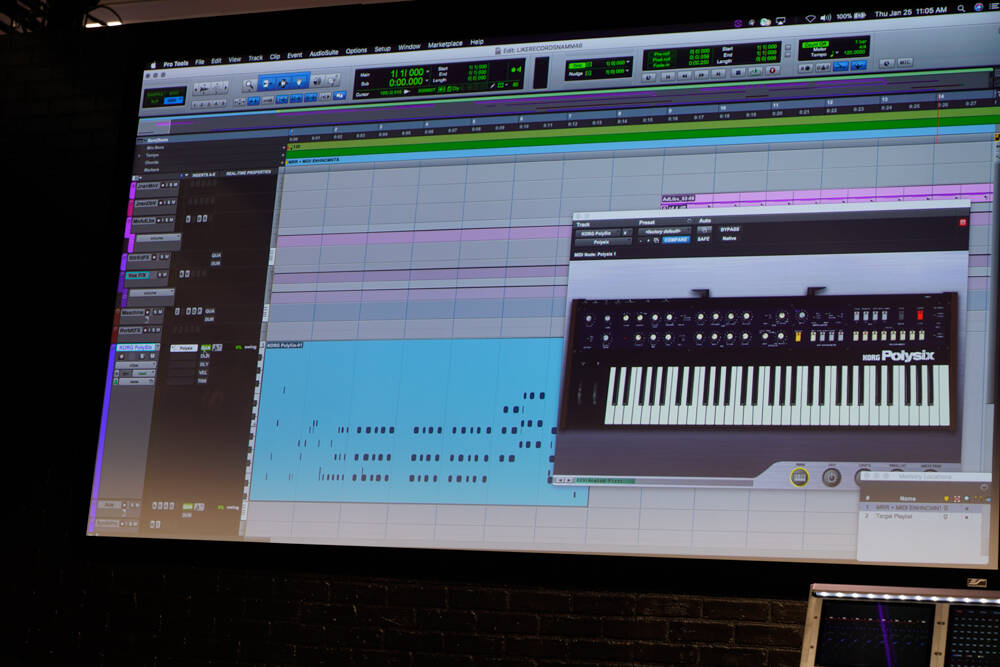Viewport: 1000px width, 667px height.
Task: Open the AudioSuite menu
Action: 323,53
